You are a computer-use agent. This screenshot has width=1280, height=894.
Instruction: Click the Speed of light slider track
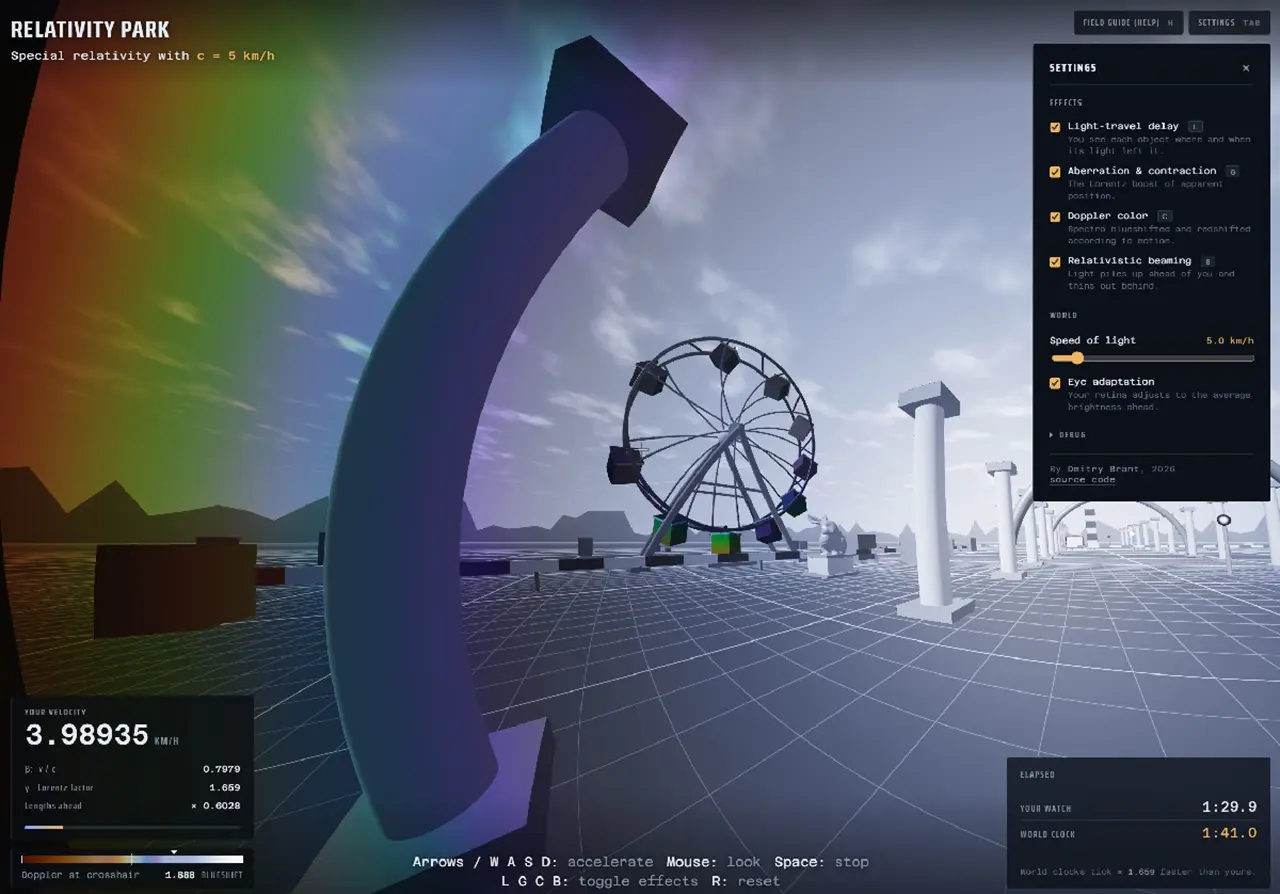(1152, 358)
